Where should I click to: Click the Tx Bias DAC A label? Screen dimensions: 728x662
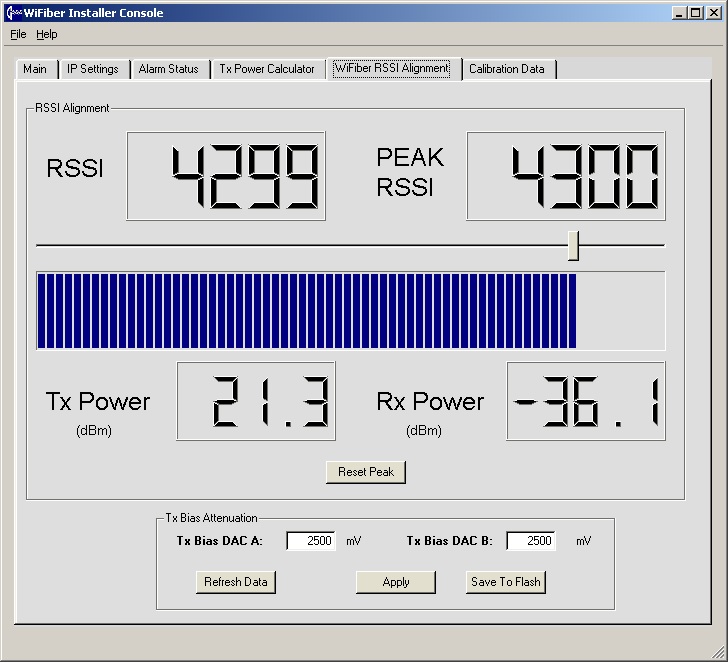[220, 541]
